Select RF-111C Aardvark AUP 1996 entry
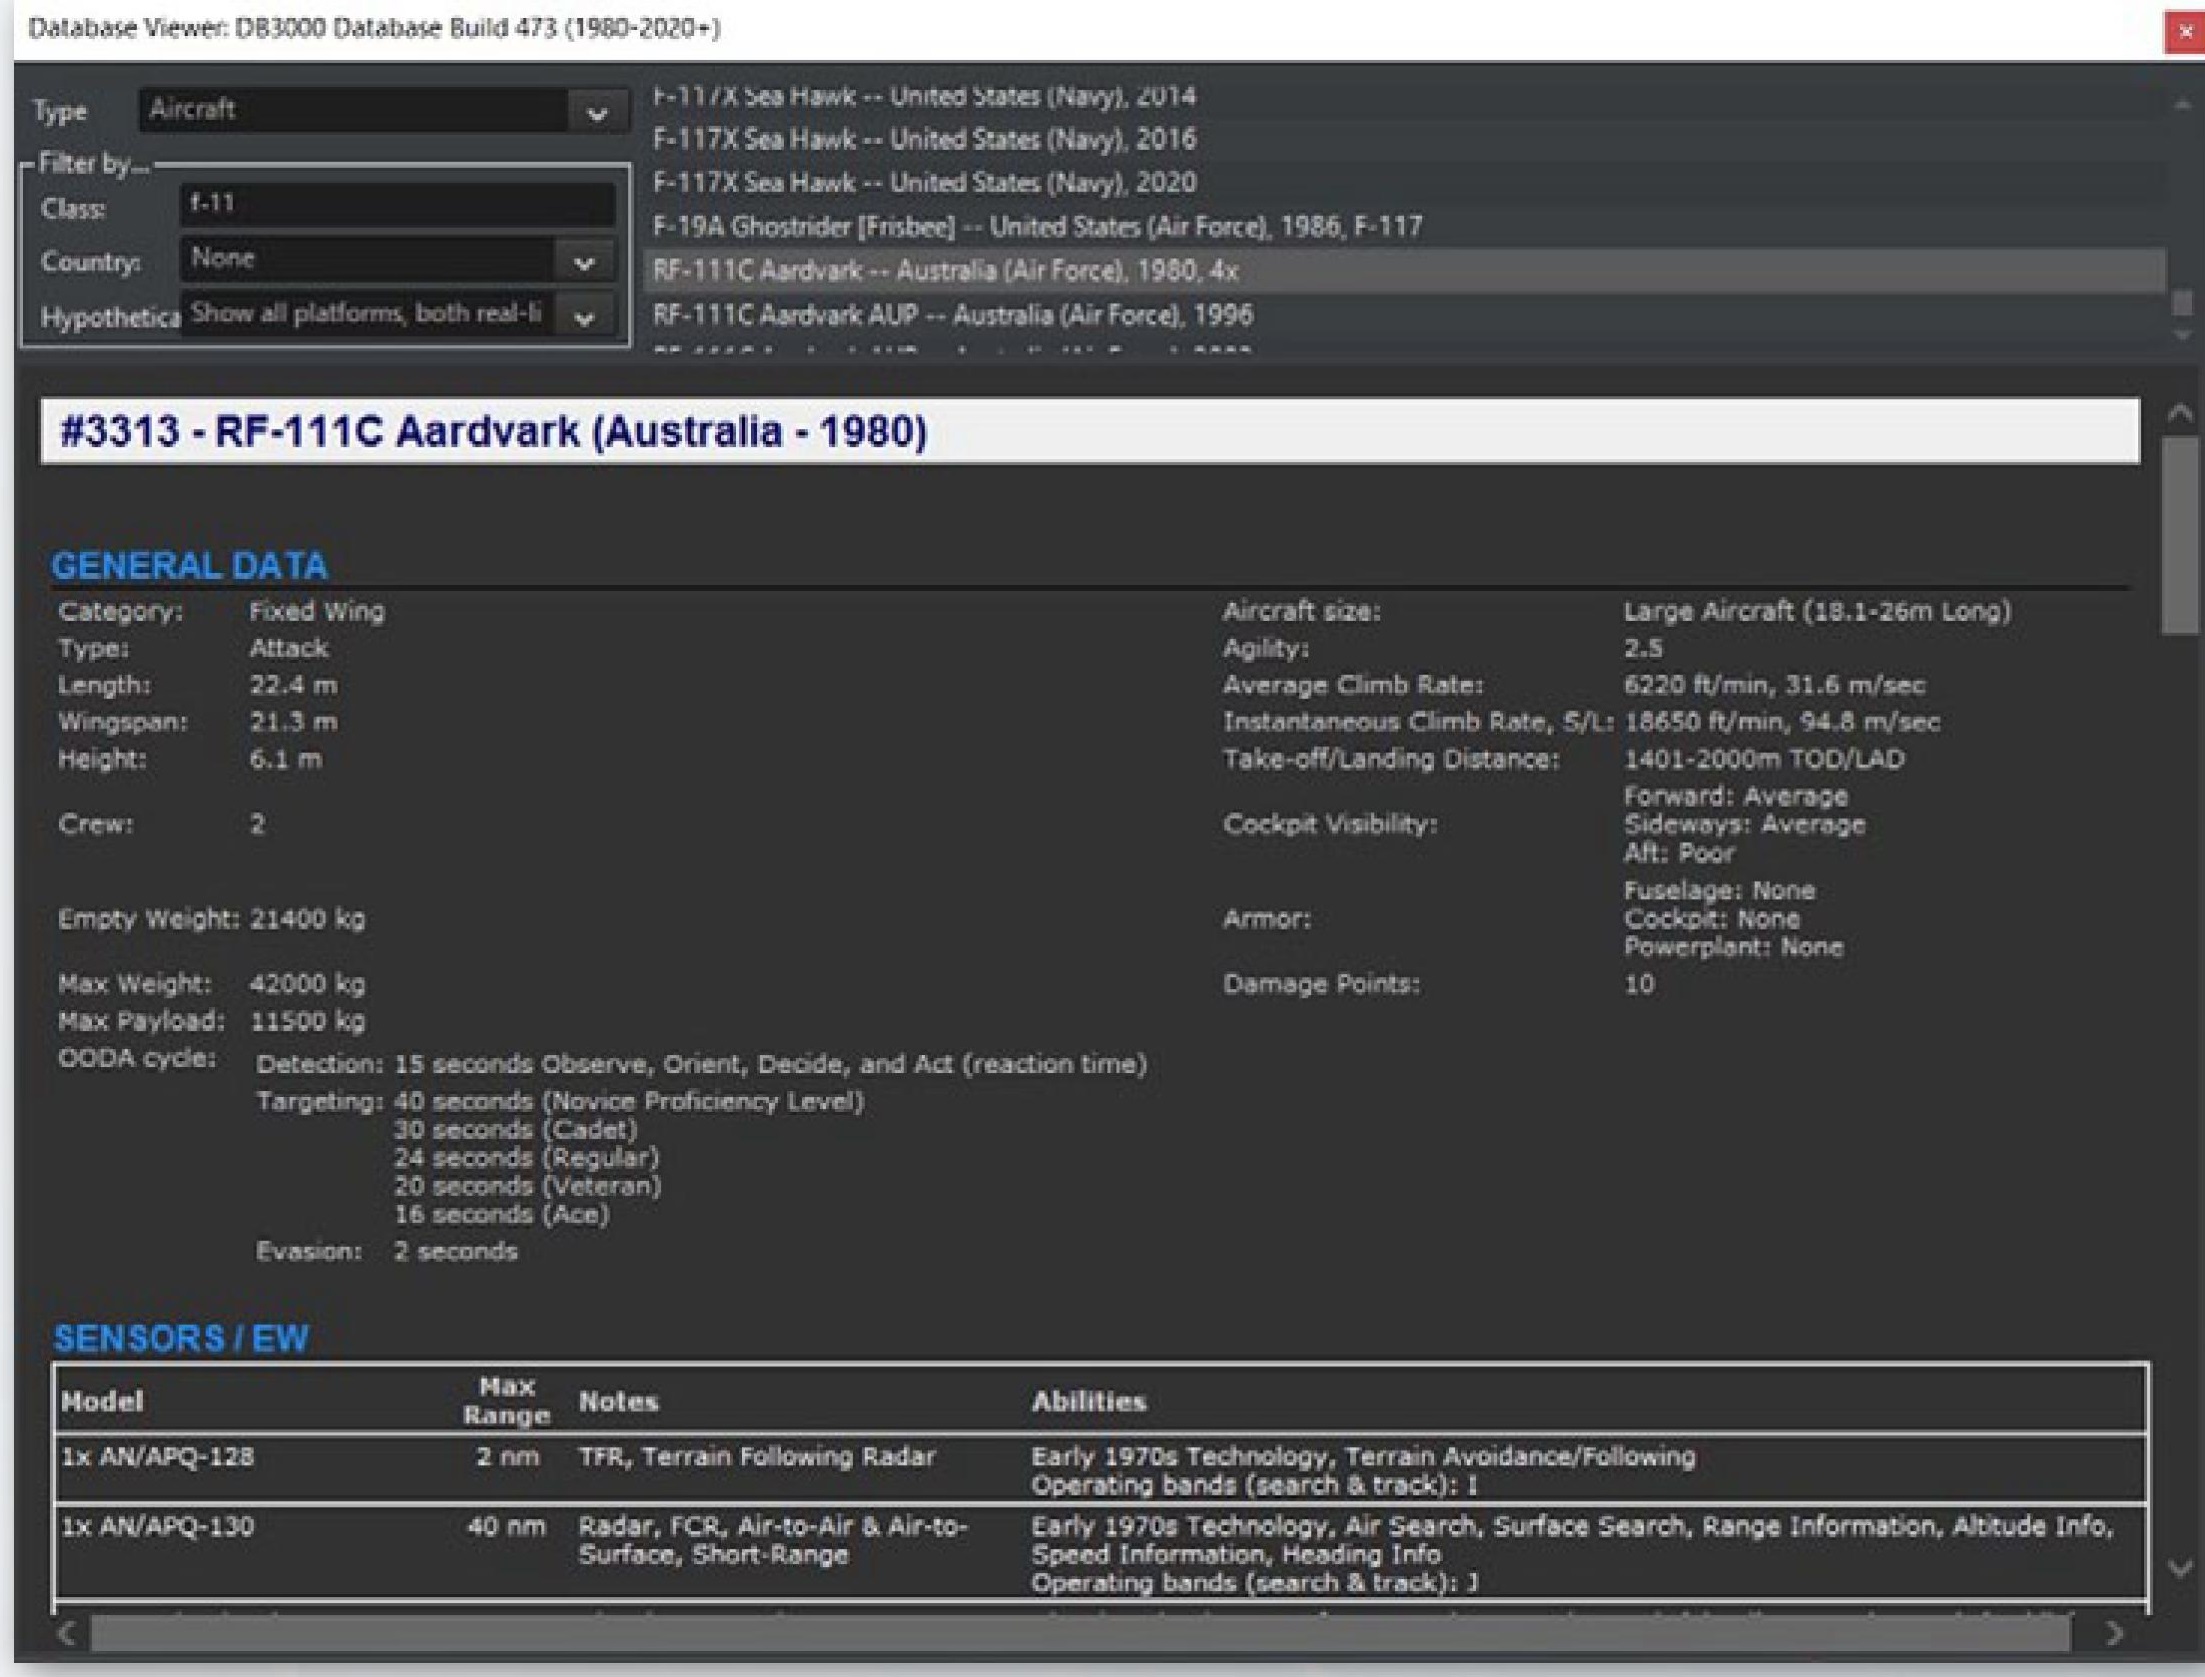2205x1677 pixels. tap(951, 316)
